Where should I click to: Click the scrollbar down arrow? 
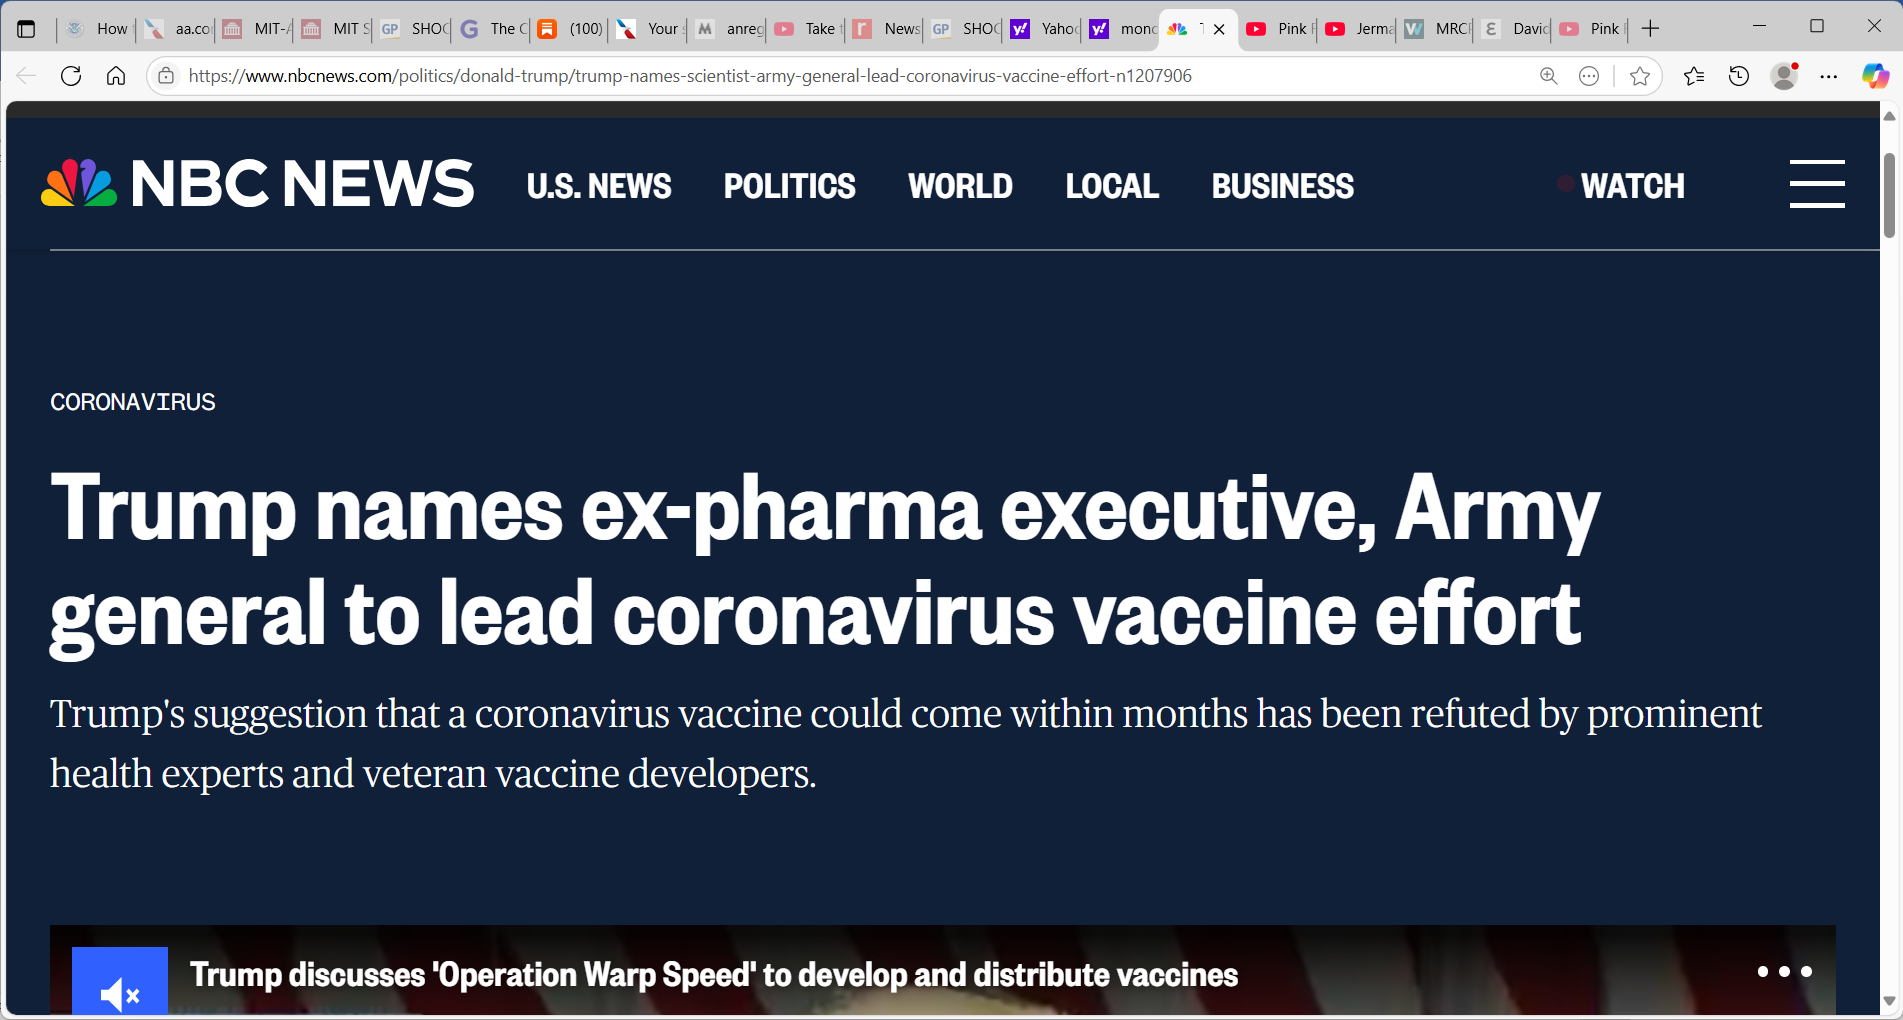tap(1889, 1001)
